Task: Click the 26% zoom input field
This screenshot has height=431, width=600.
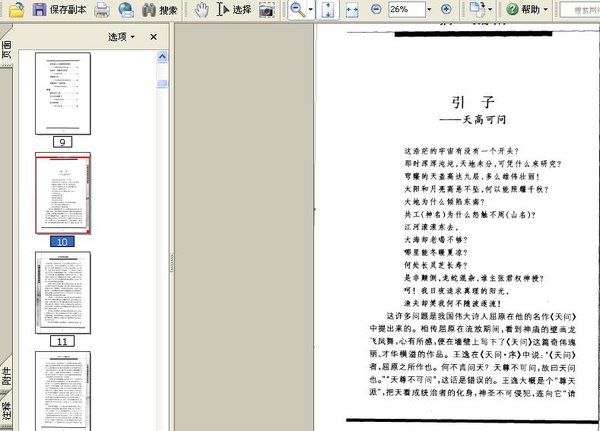Action: coord(407,9)
